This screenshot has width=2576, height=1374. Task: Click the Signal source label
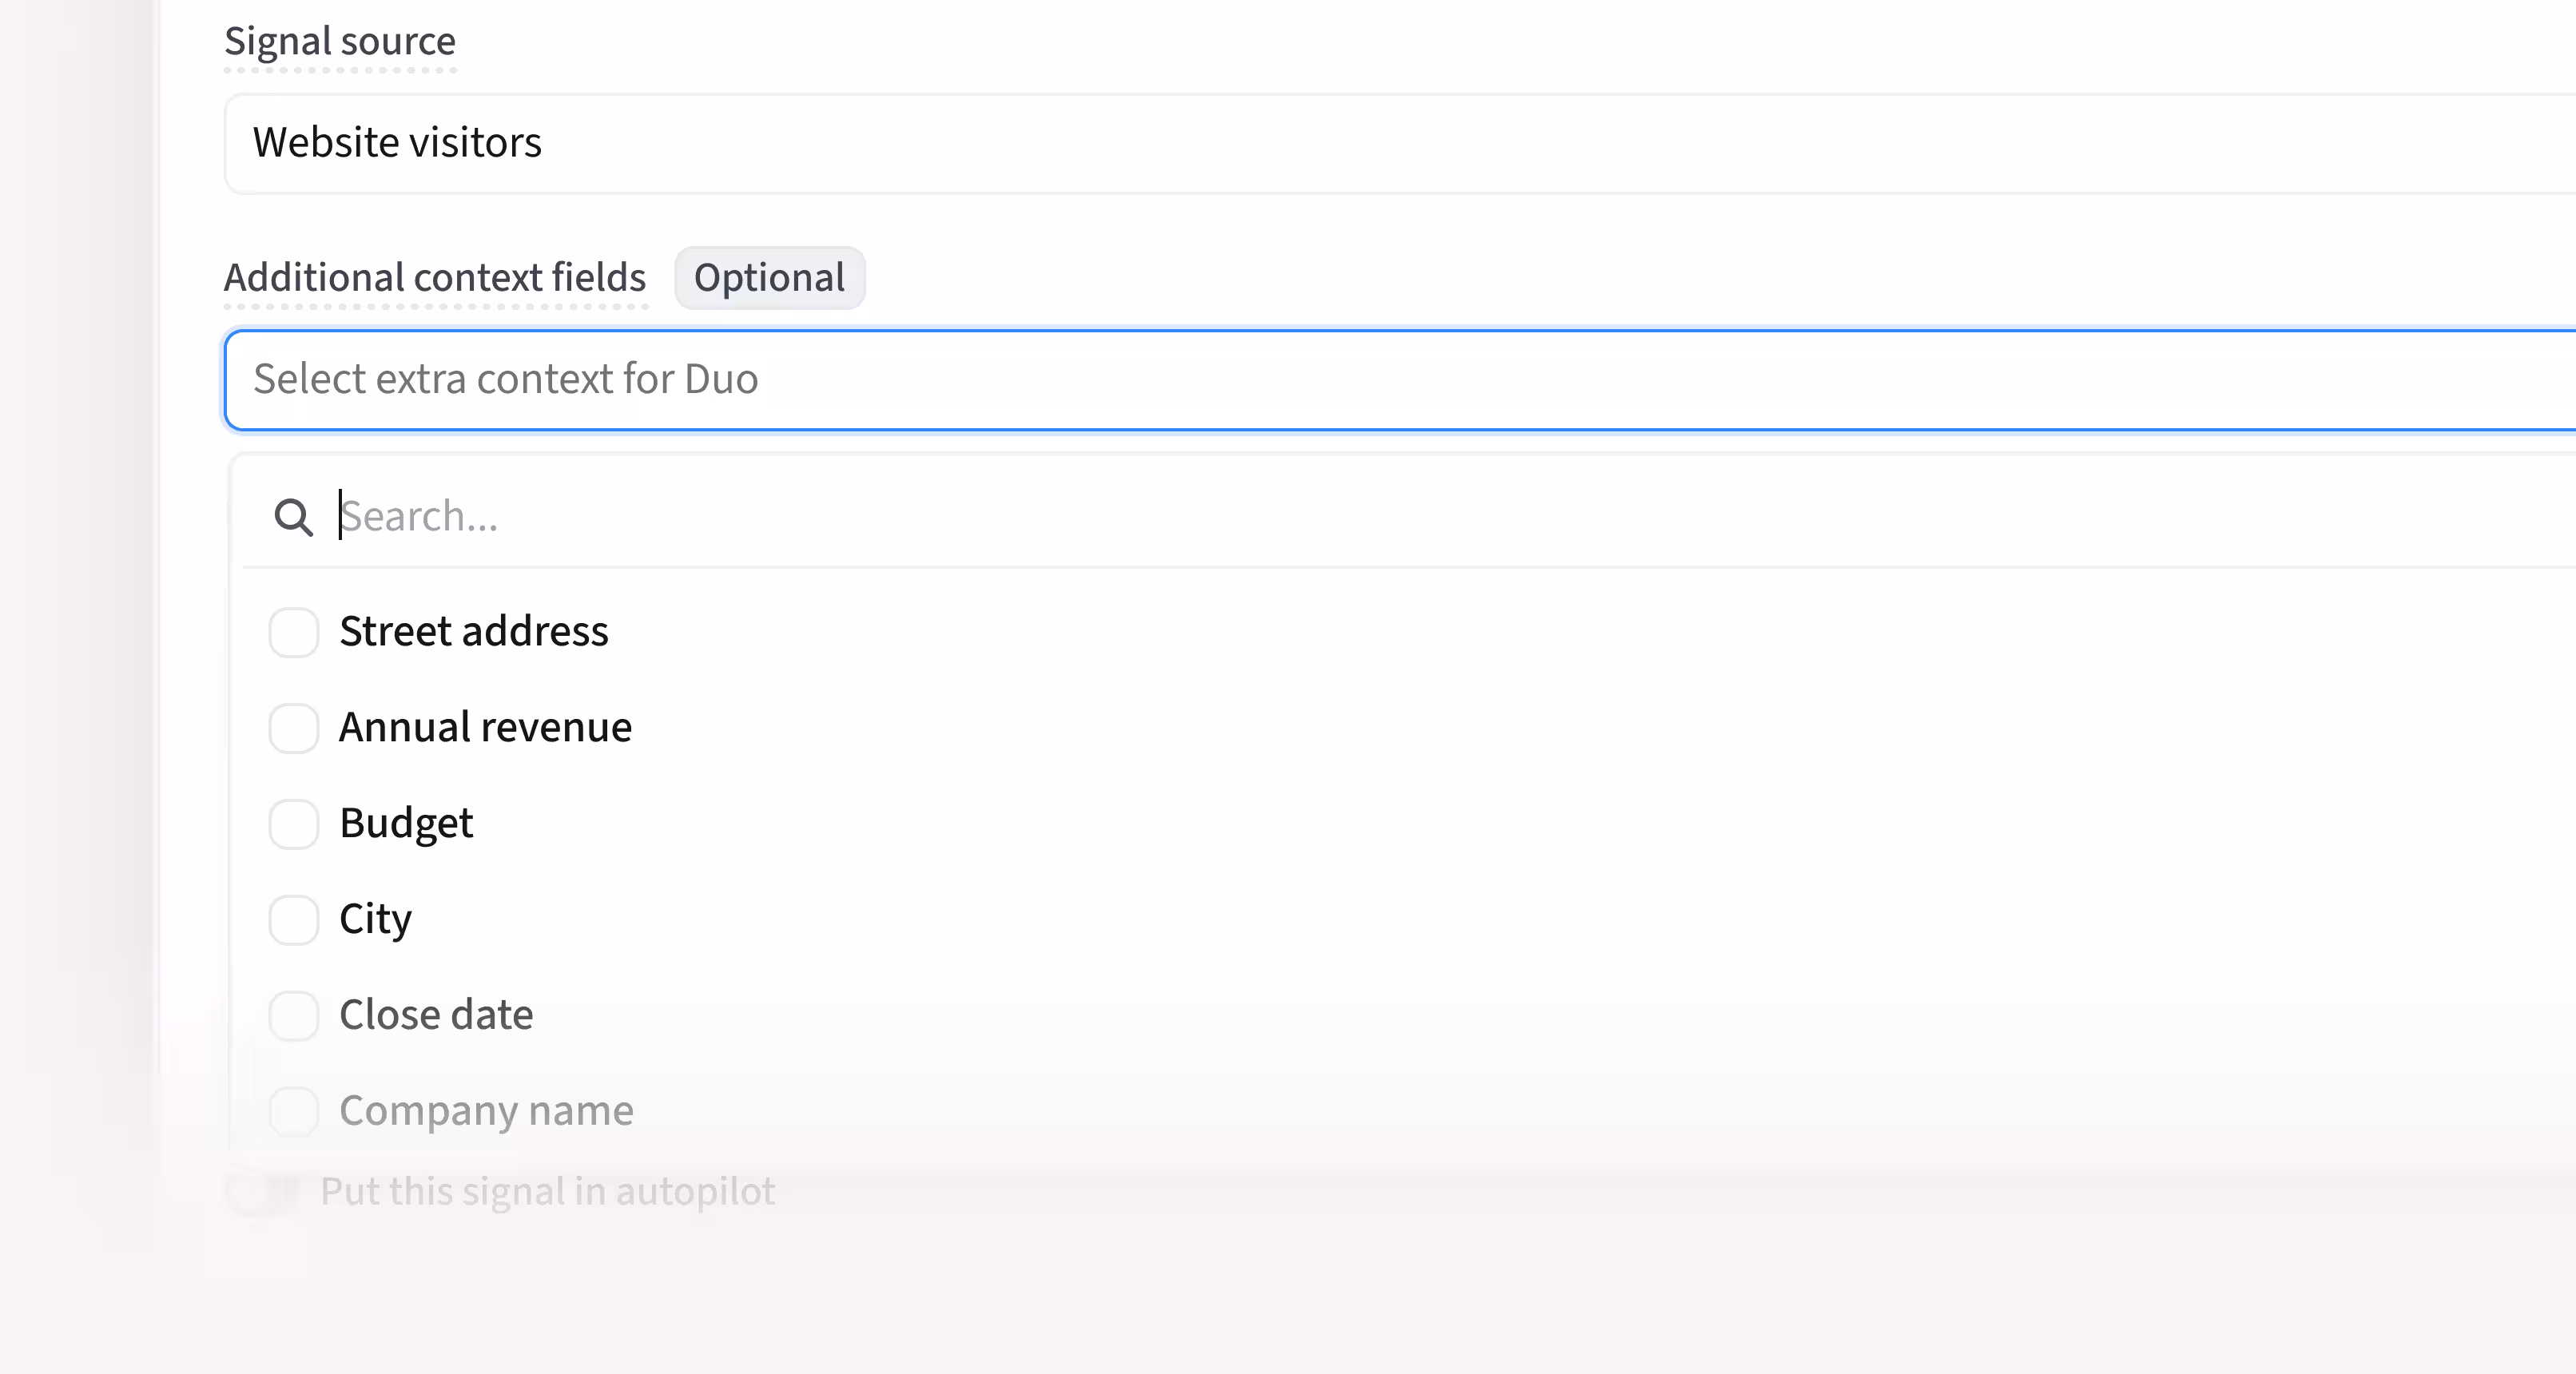(340, 41)
